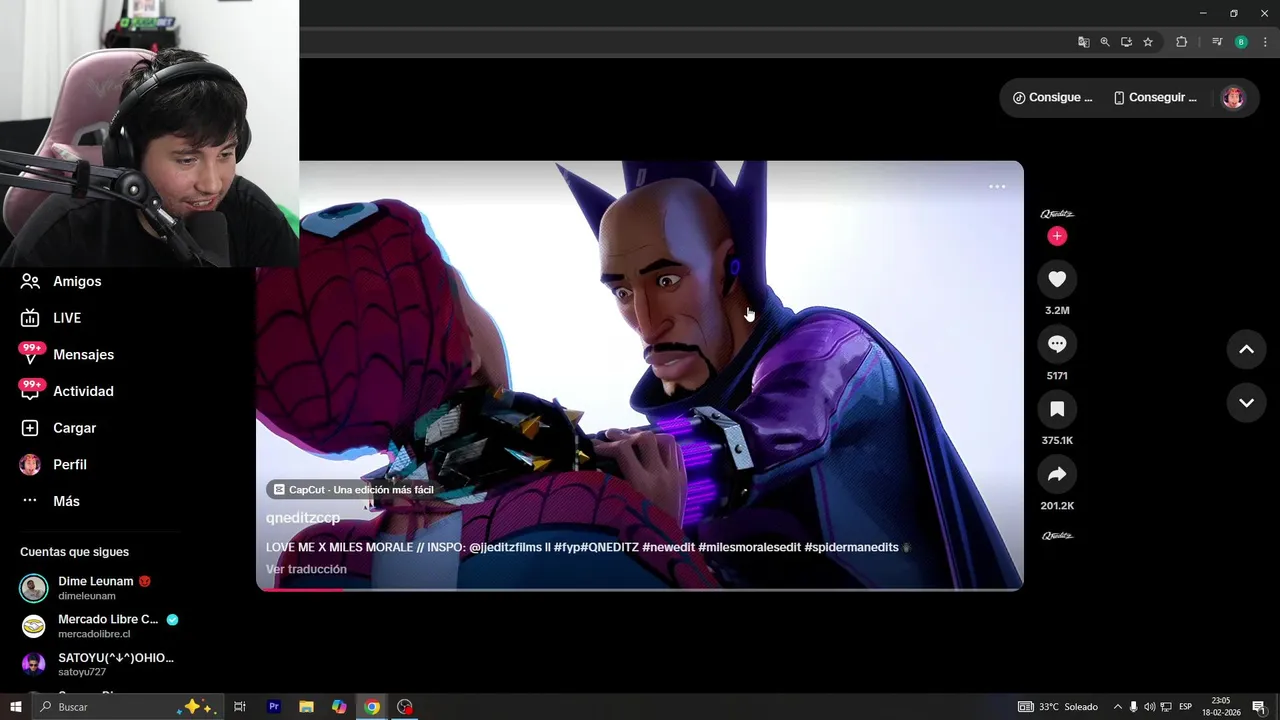Image resolution: width=1280 pixels, height=720 pixels.
Task: Open OBS Studio from the taskbar
Action: coord(405,707)
